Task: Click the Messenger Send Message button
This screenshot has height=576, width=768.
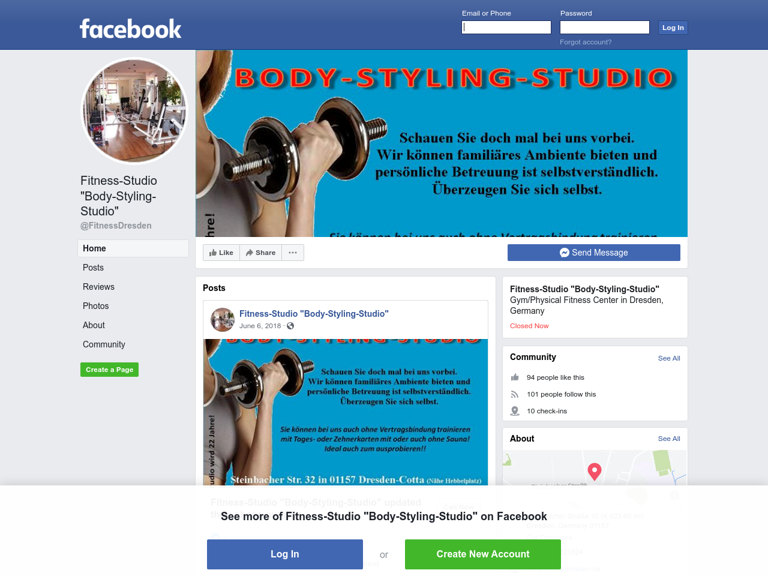Action: coord(594,253)
